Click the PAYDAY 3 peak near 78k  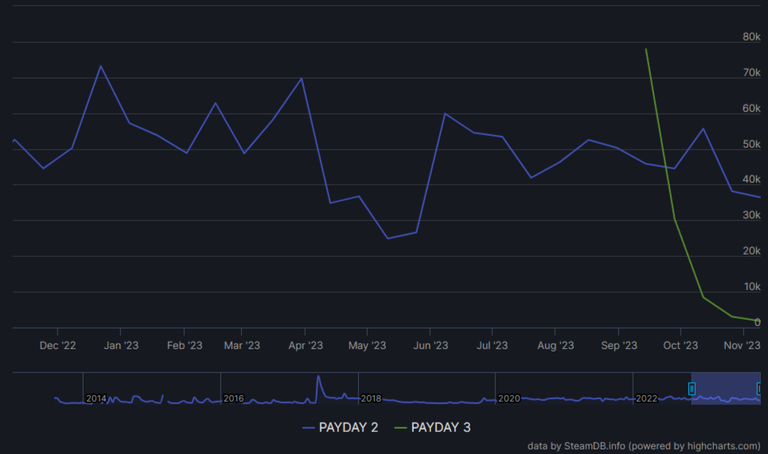coord(646,49)
